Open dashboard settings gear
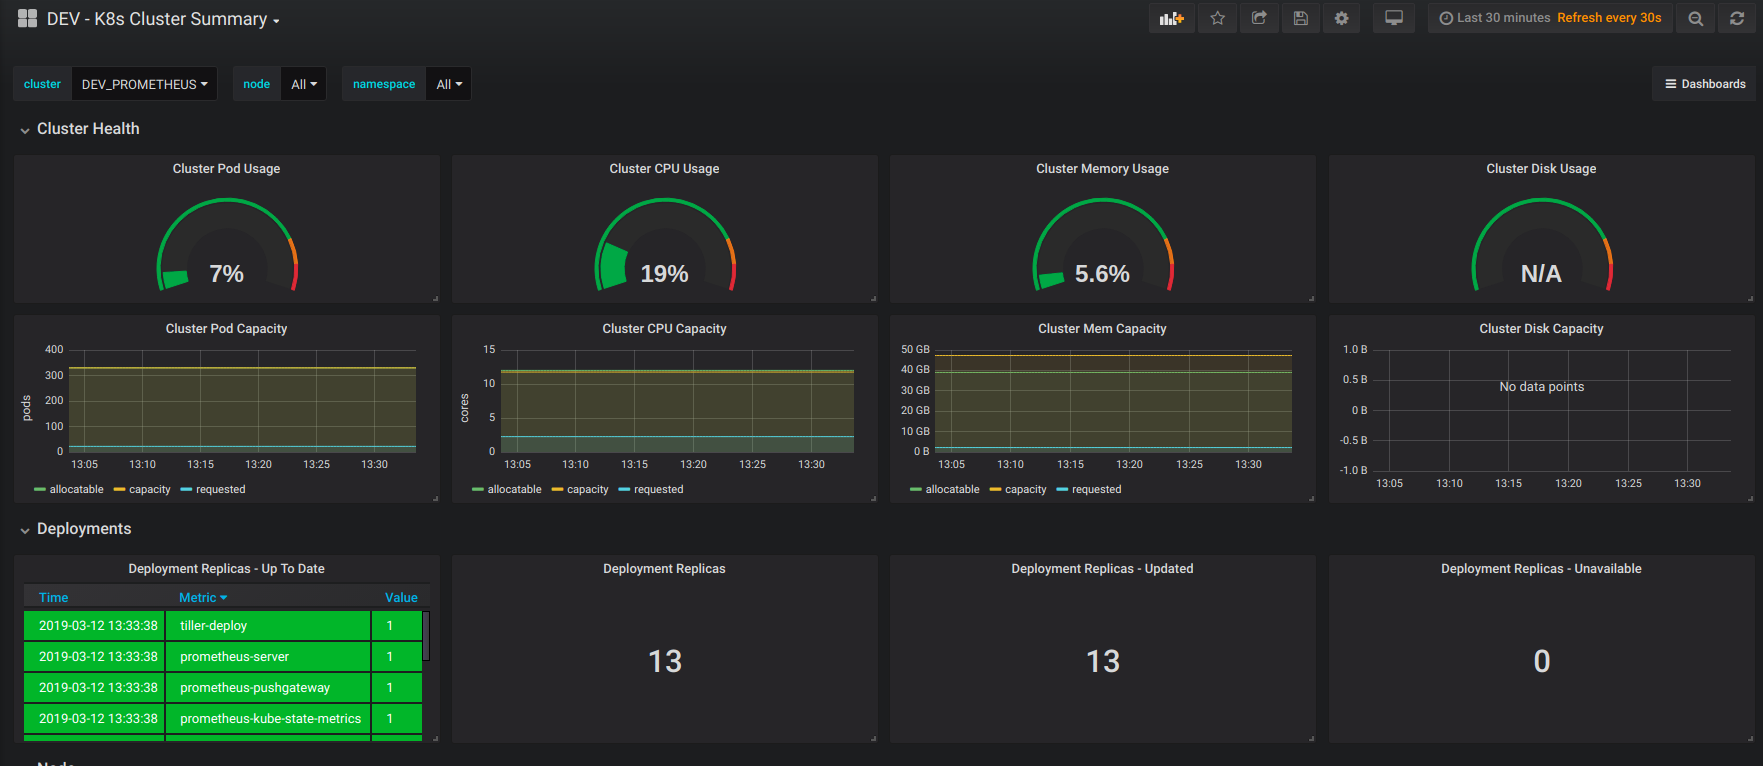 pyautogui.click(x=1341, y=18)
